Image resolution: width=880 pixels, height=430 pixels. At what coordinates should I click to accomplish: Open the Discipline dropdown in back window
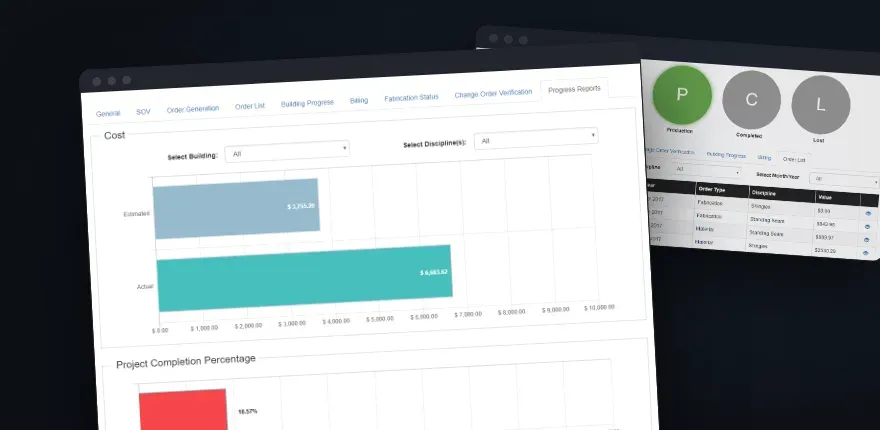point(706,170)
